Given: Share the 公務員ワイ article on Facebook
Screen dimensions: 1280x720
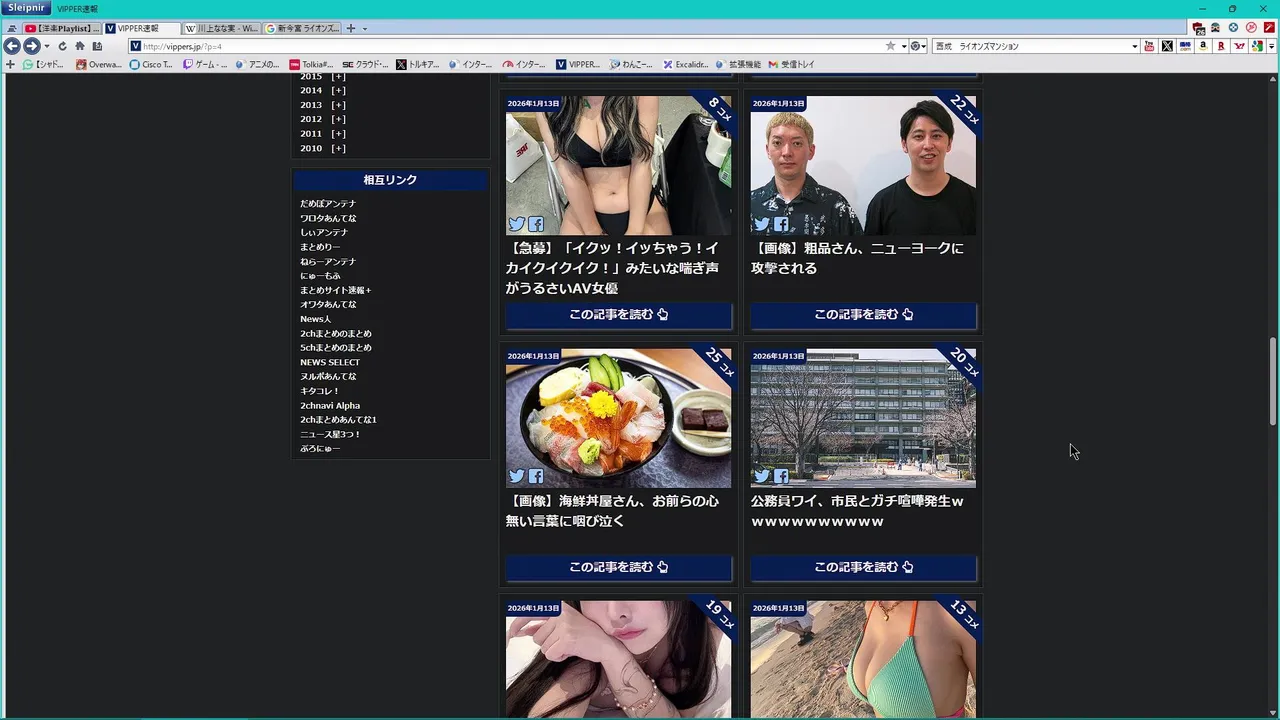Looking at the screenshot, I should coord(781,477).
